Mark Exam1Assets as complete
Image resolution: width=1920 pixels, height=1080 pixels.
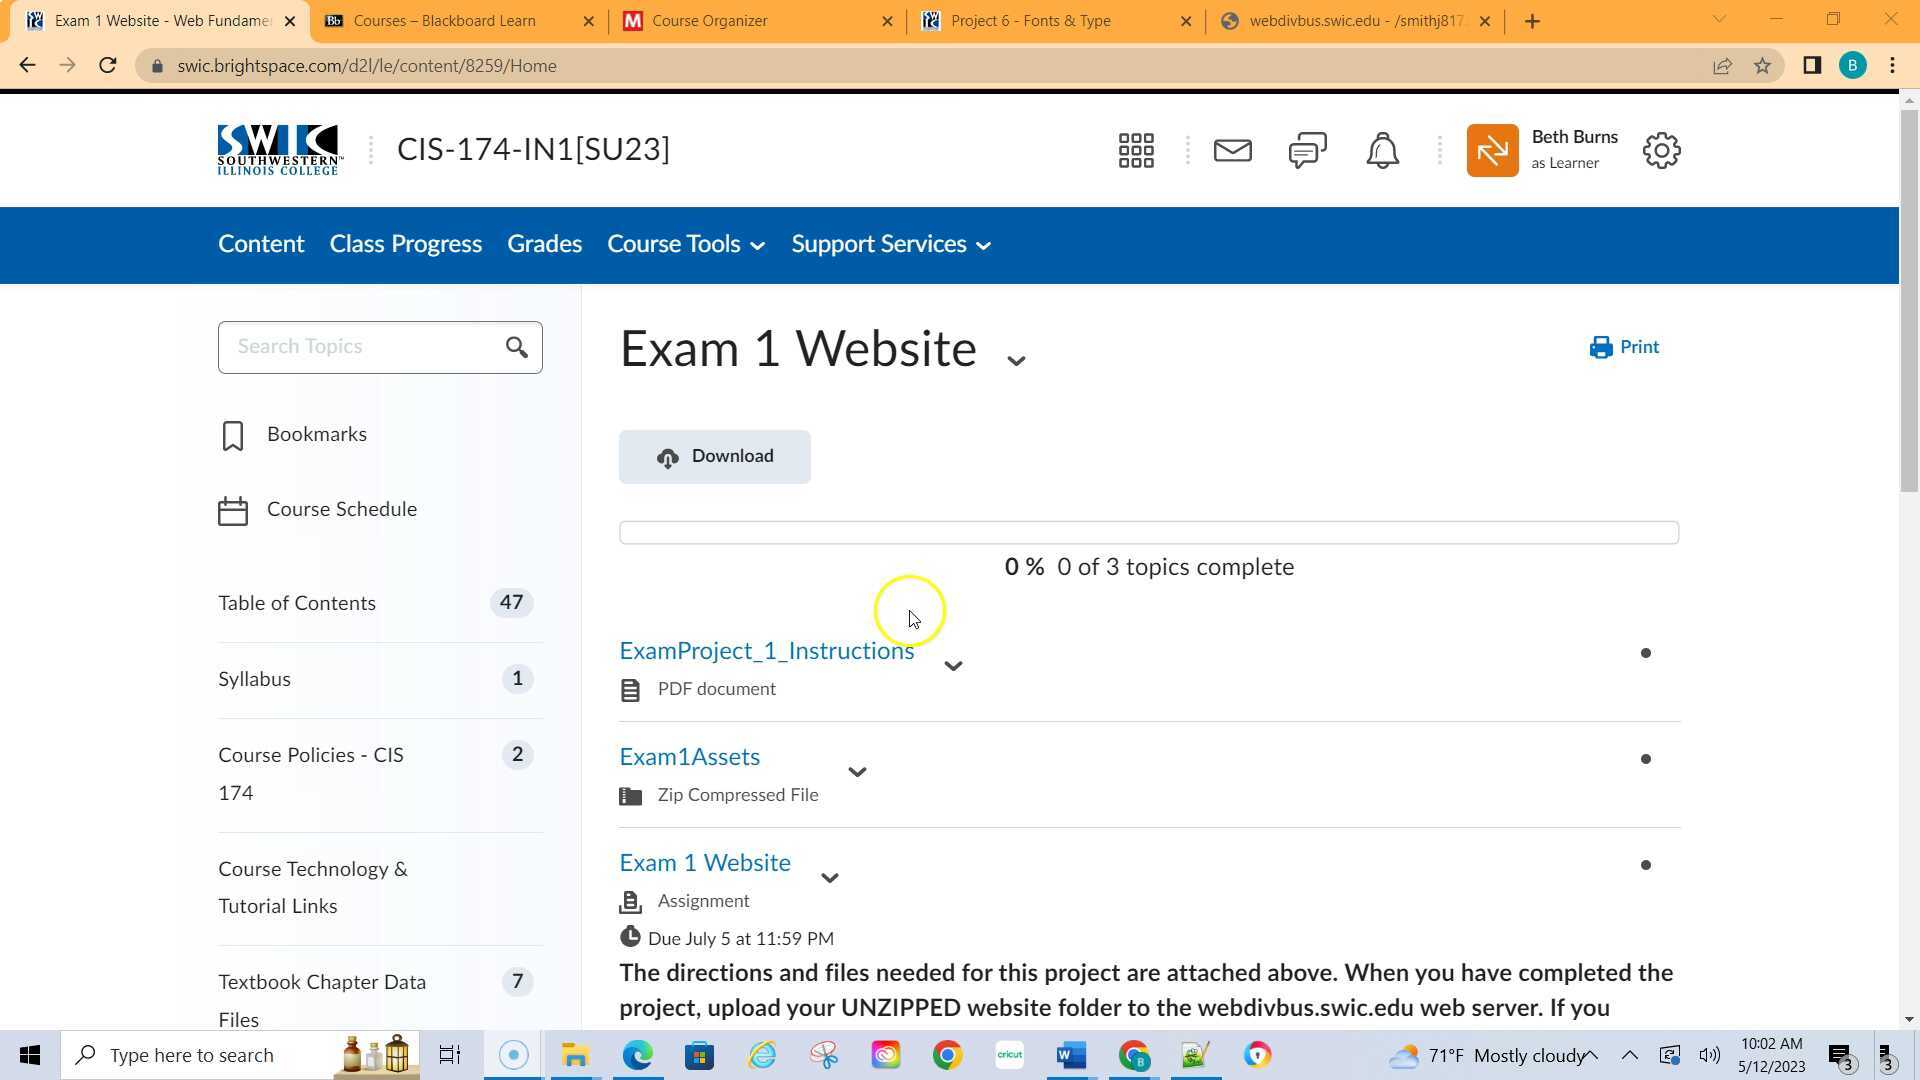(x=1646, y=759)
